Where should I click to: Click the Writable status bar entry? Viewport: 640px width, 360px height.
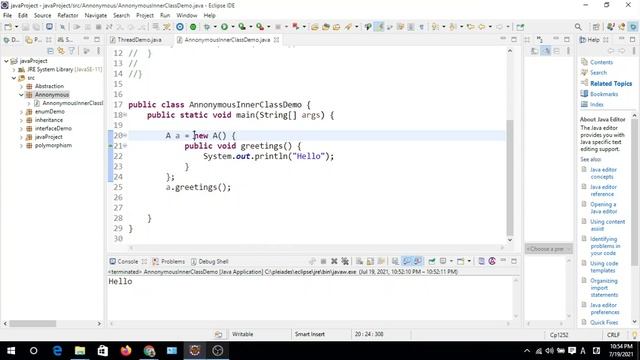(x=242, y=334)
